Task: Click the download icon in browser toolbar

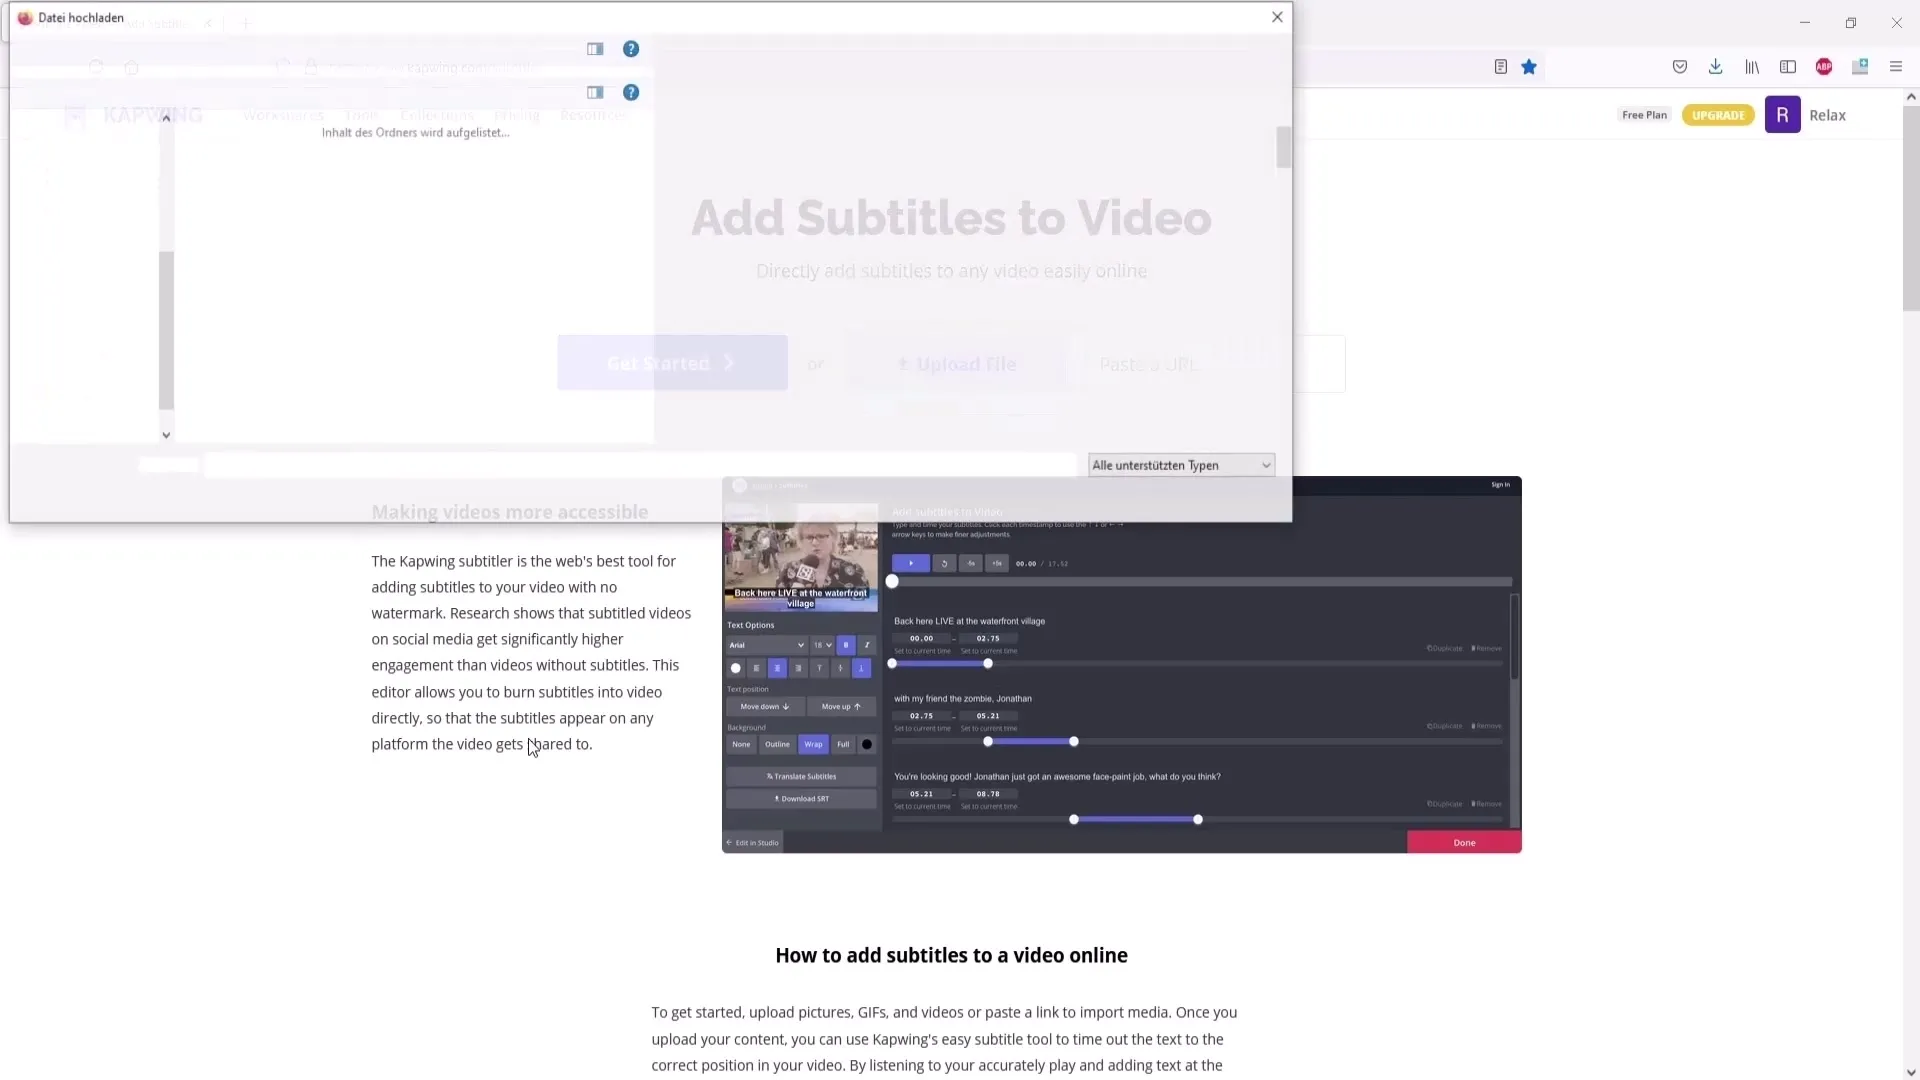Action: [1714, 66]
